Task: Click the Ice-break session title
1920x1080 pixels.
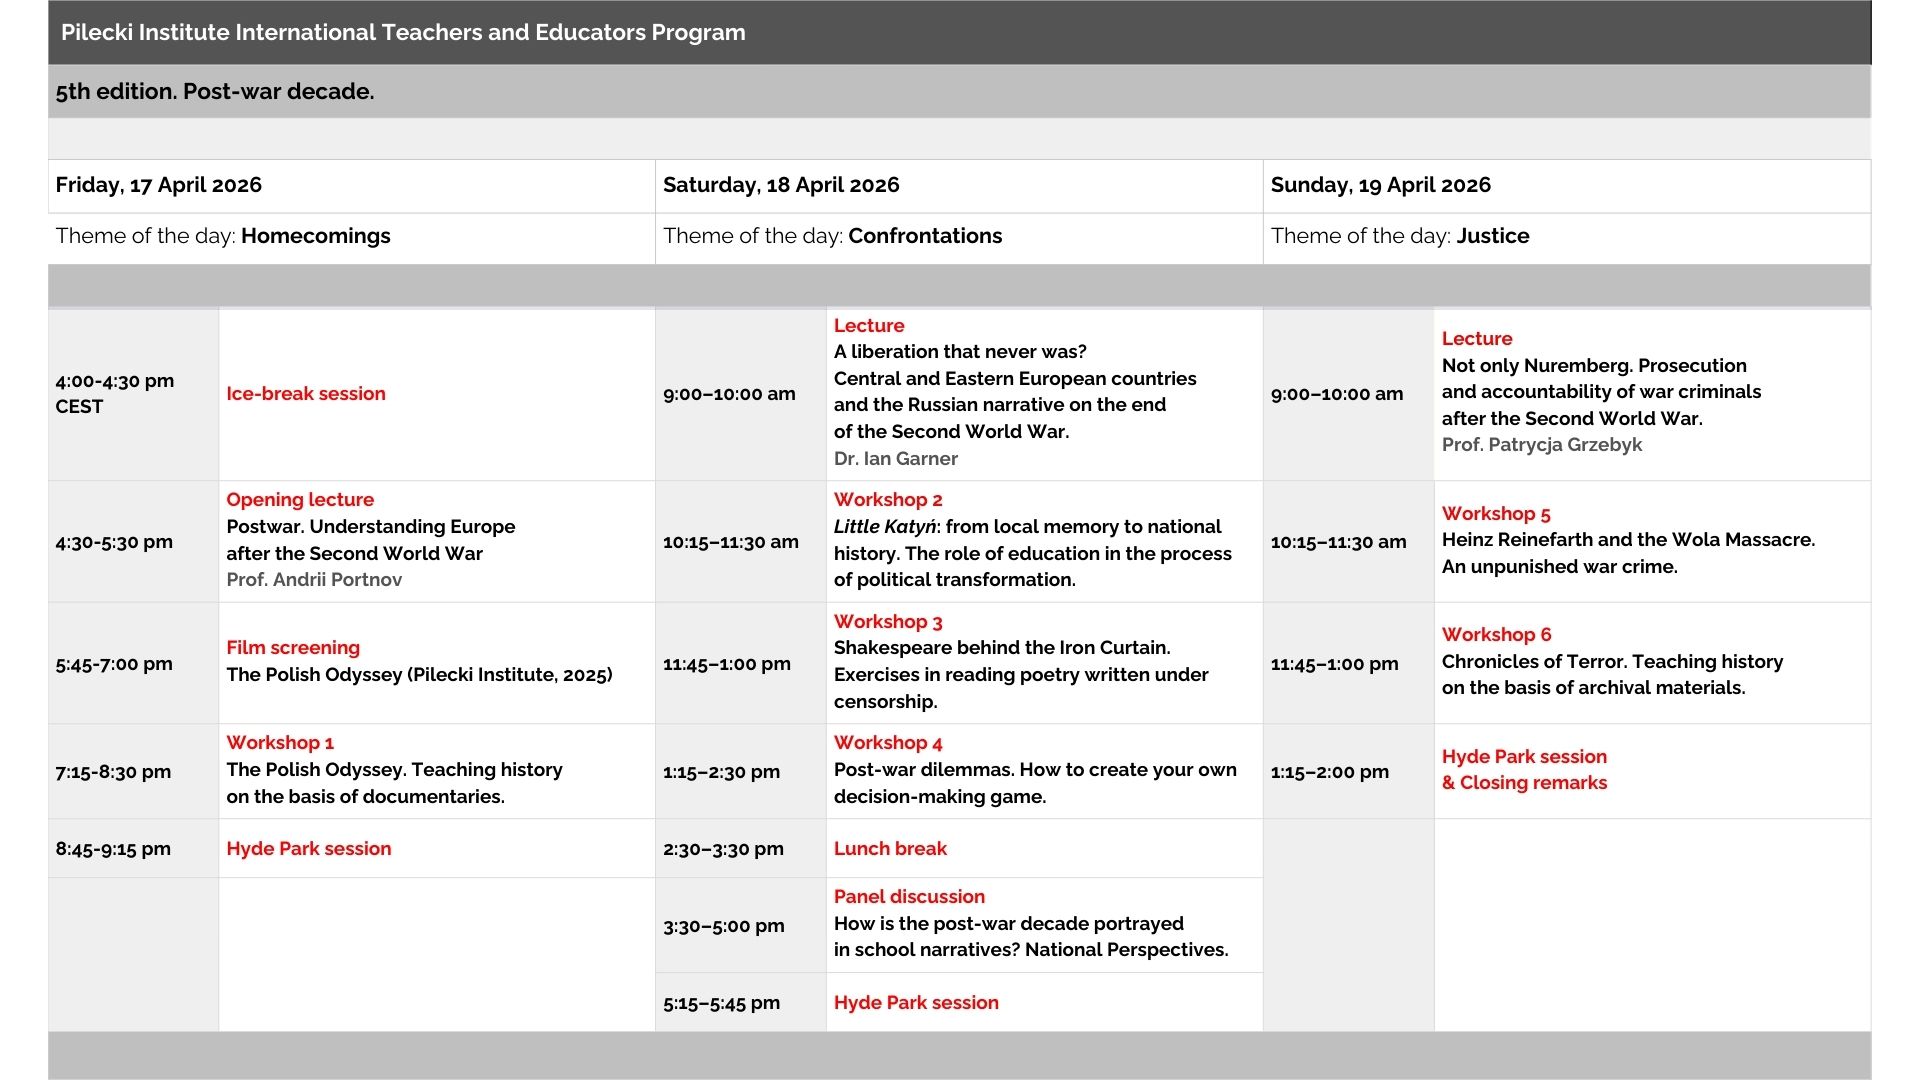Action: point(305,394)
